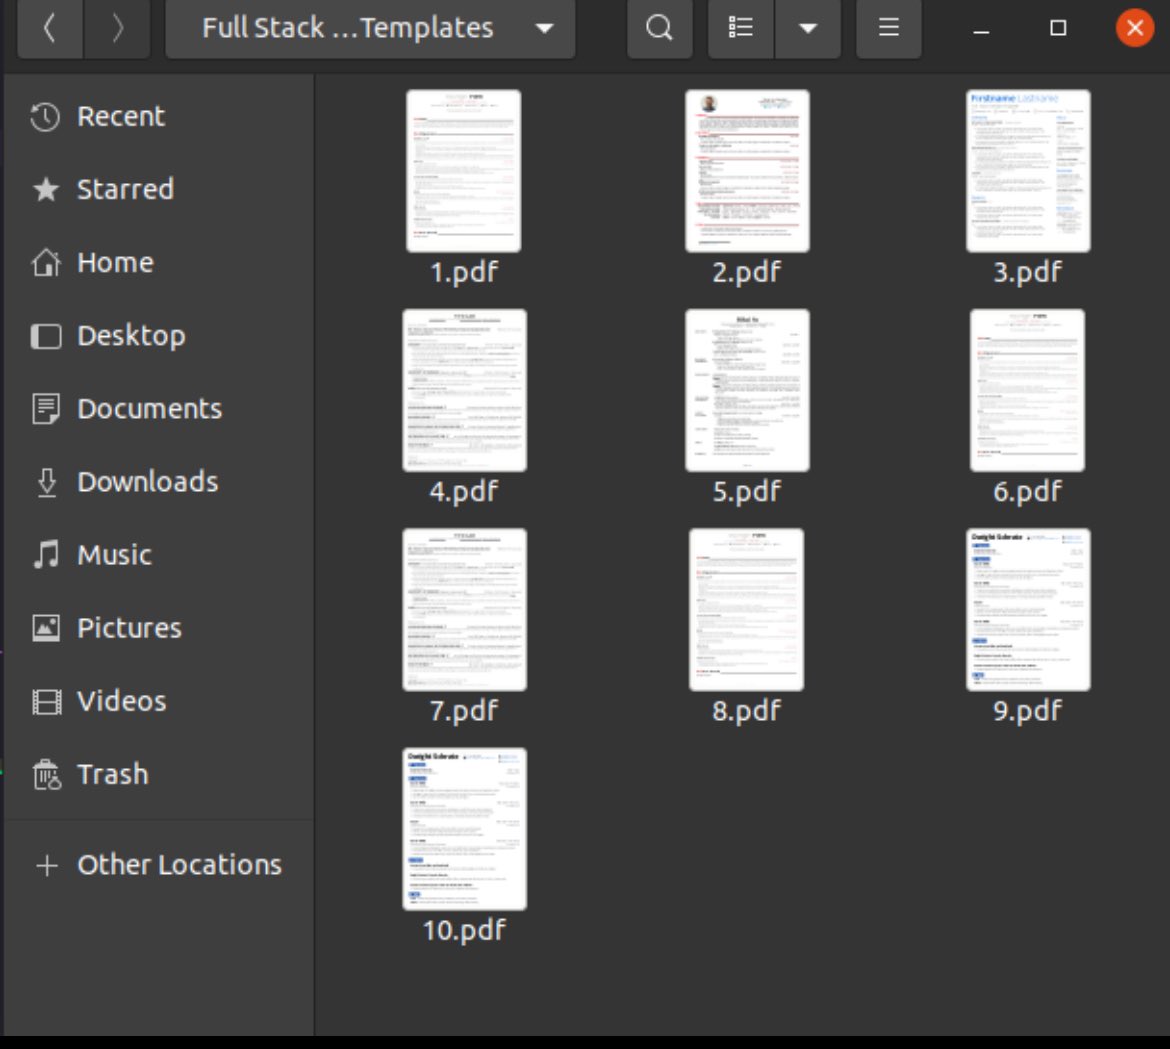Click the Music note icon
The width and height of the screenshot is (1170, 1049).
coord(46,555)
